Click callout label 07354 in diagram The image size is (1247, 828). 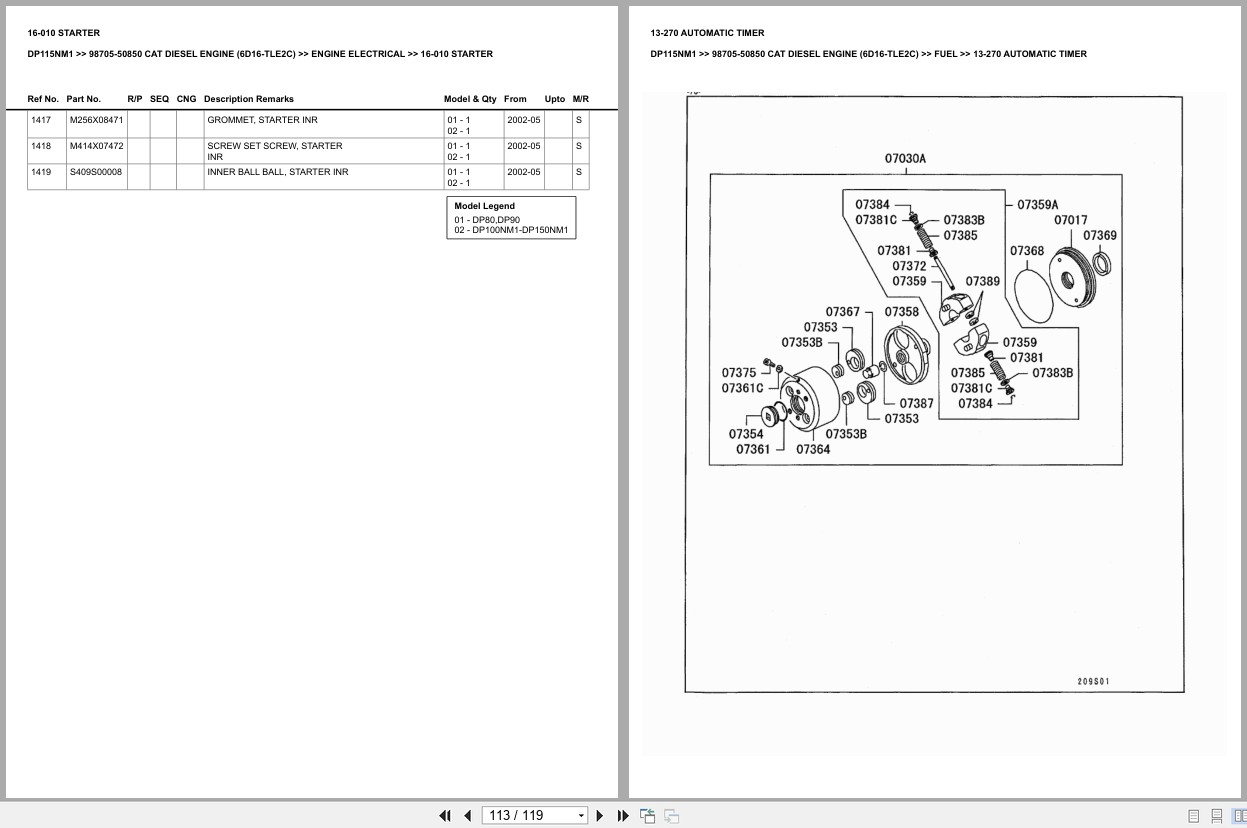tap(746, 434)
